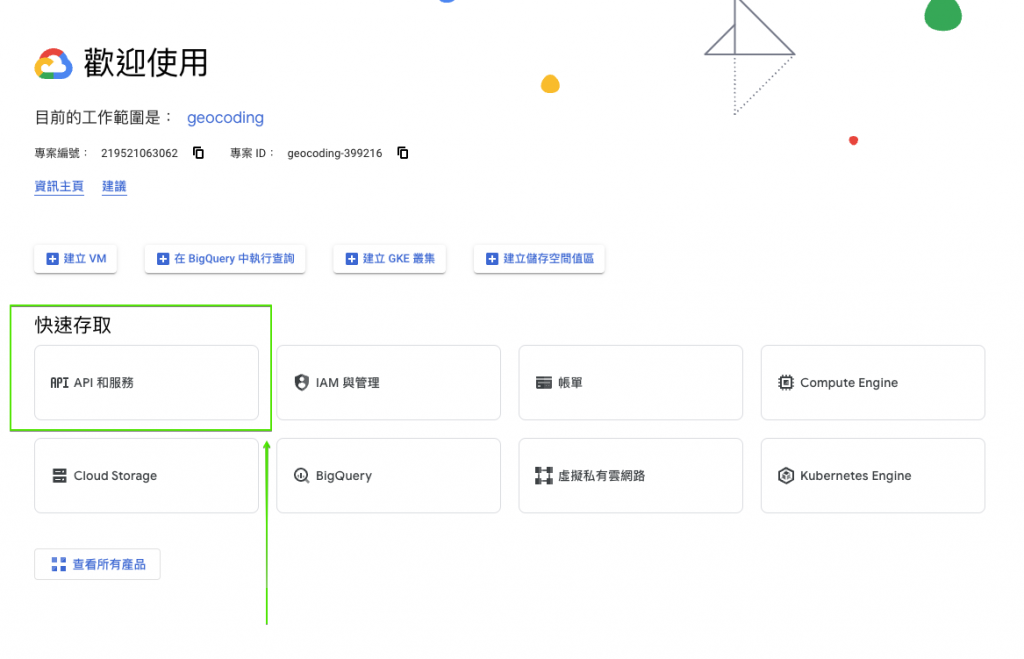The image size is (1024, 659).
Task: Open the Compute Engine card
Action: (x=873, y=383)
